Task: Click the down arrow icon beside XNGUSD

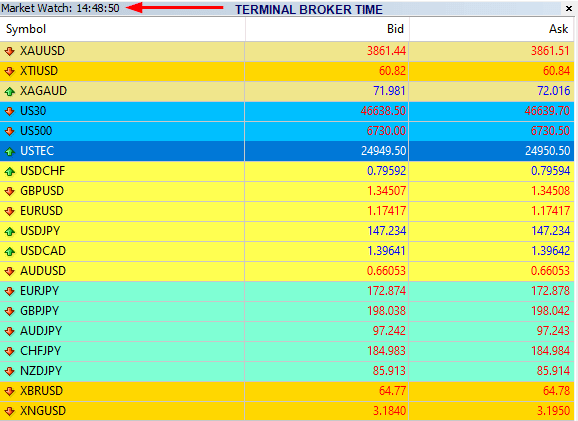Action: [x=10, y=411]
